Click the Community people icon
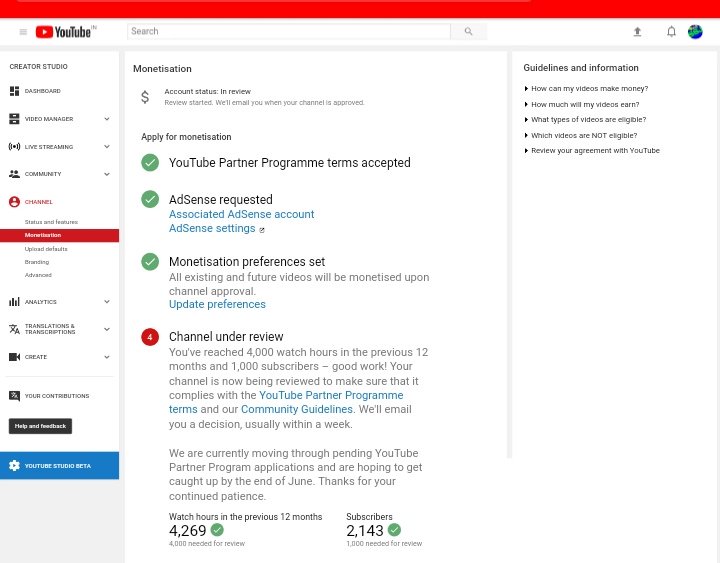 tap(14, 174)
